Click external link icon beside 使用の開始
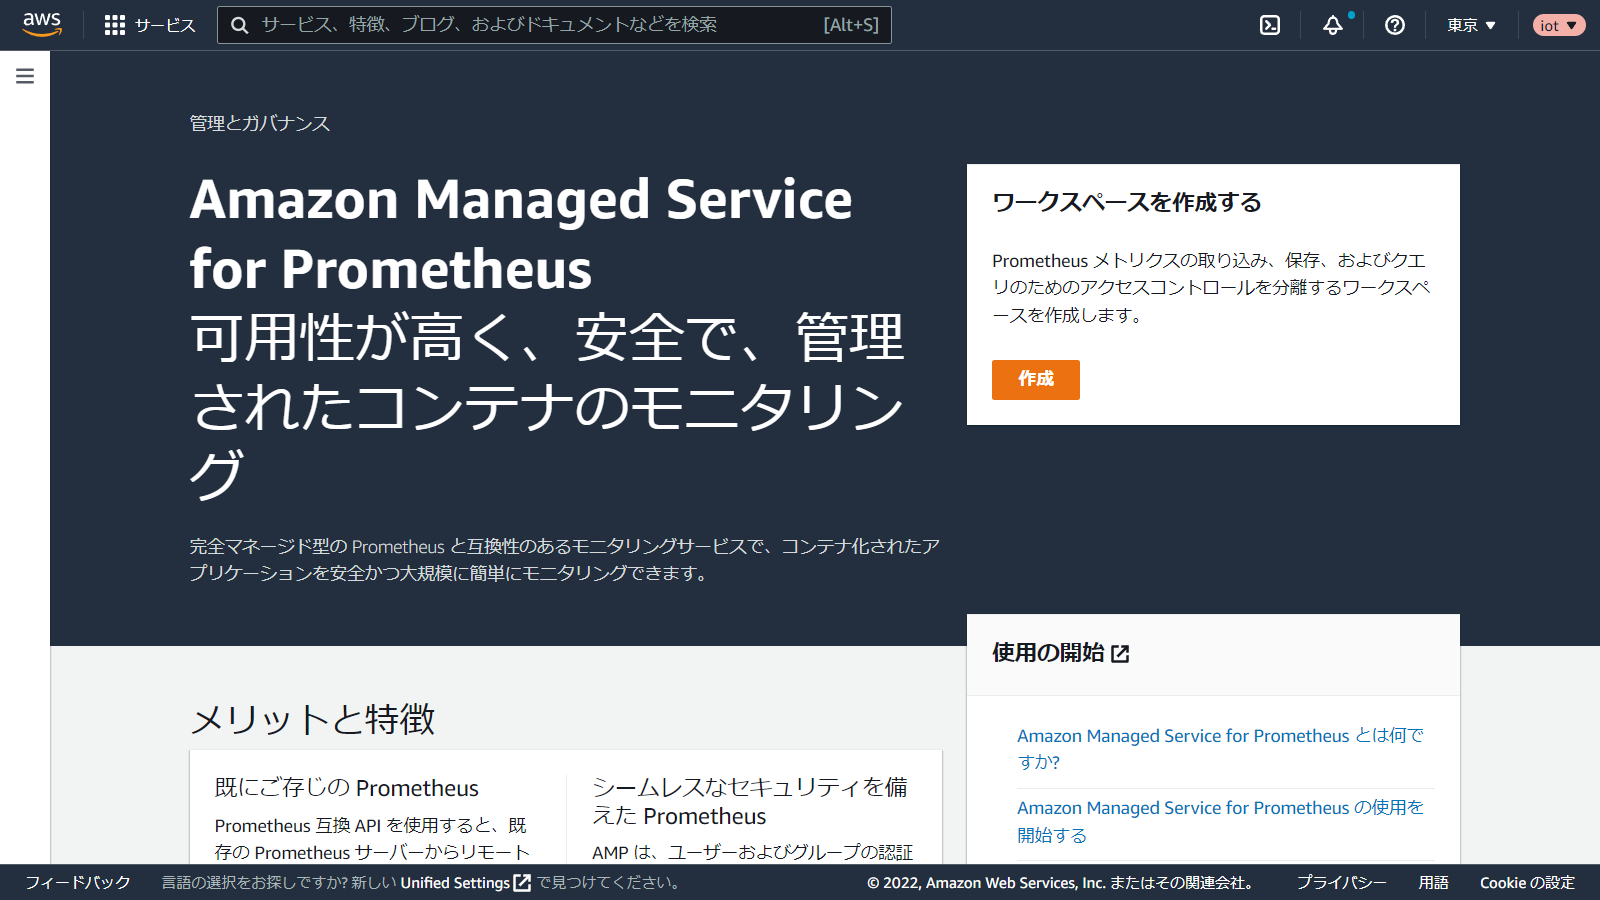Viewport: 1600px width, 900px height. tap(1120, 654)
